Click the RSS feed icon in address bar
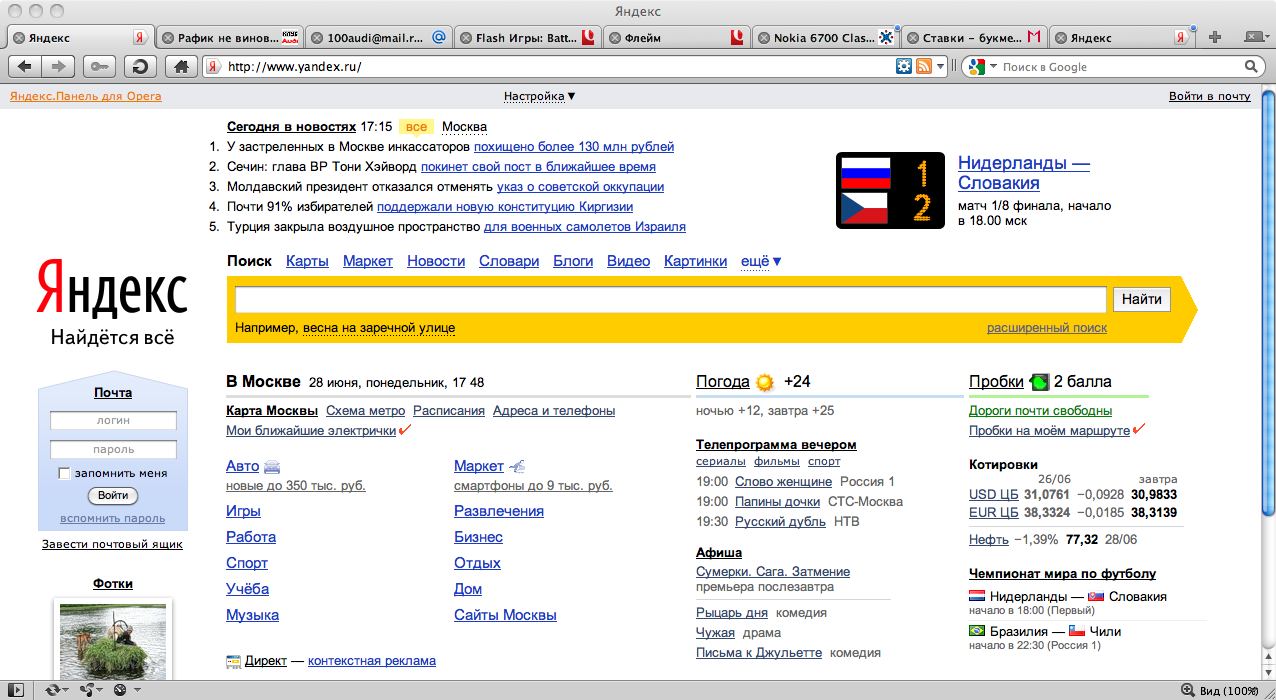The width and height of the screenshot is (1276, 700). coord(924,67)
